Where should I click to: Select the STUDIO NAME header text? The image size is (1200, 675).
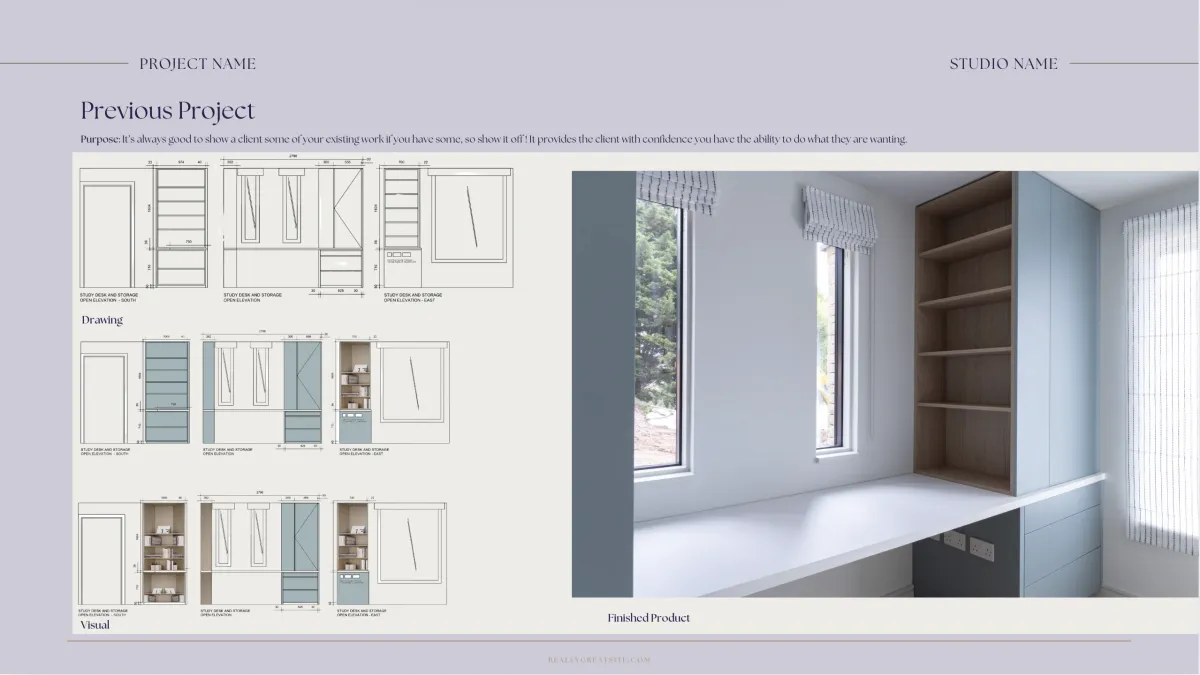click(1003, 64)
